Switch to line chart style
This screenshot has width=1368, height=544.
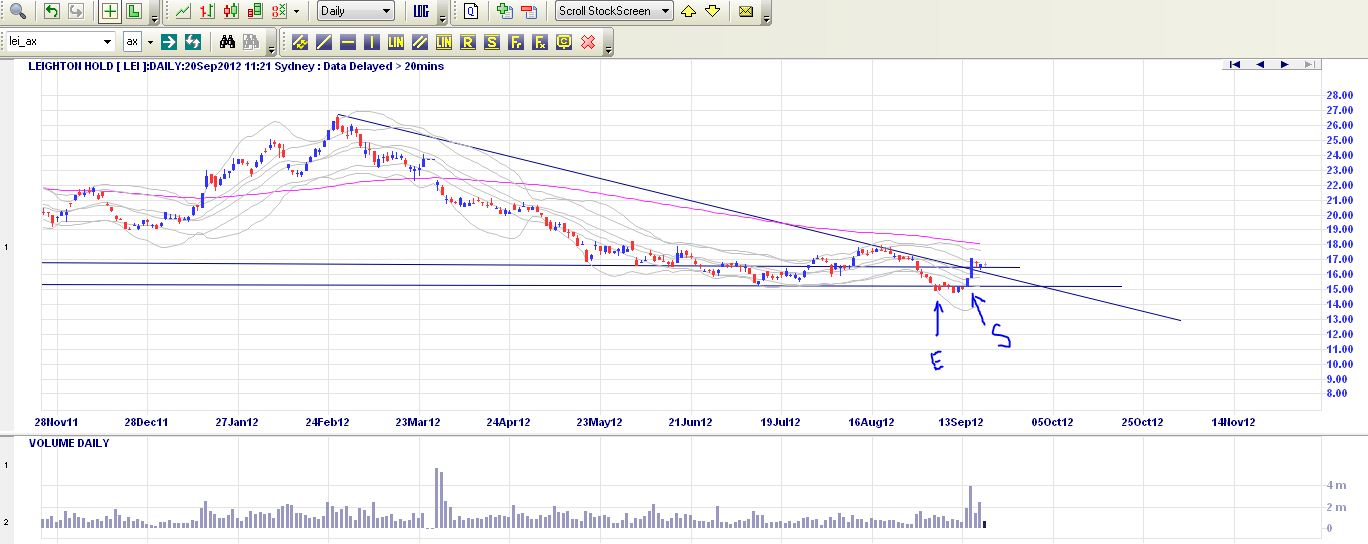(183, 11)
